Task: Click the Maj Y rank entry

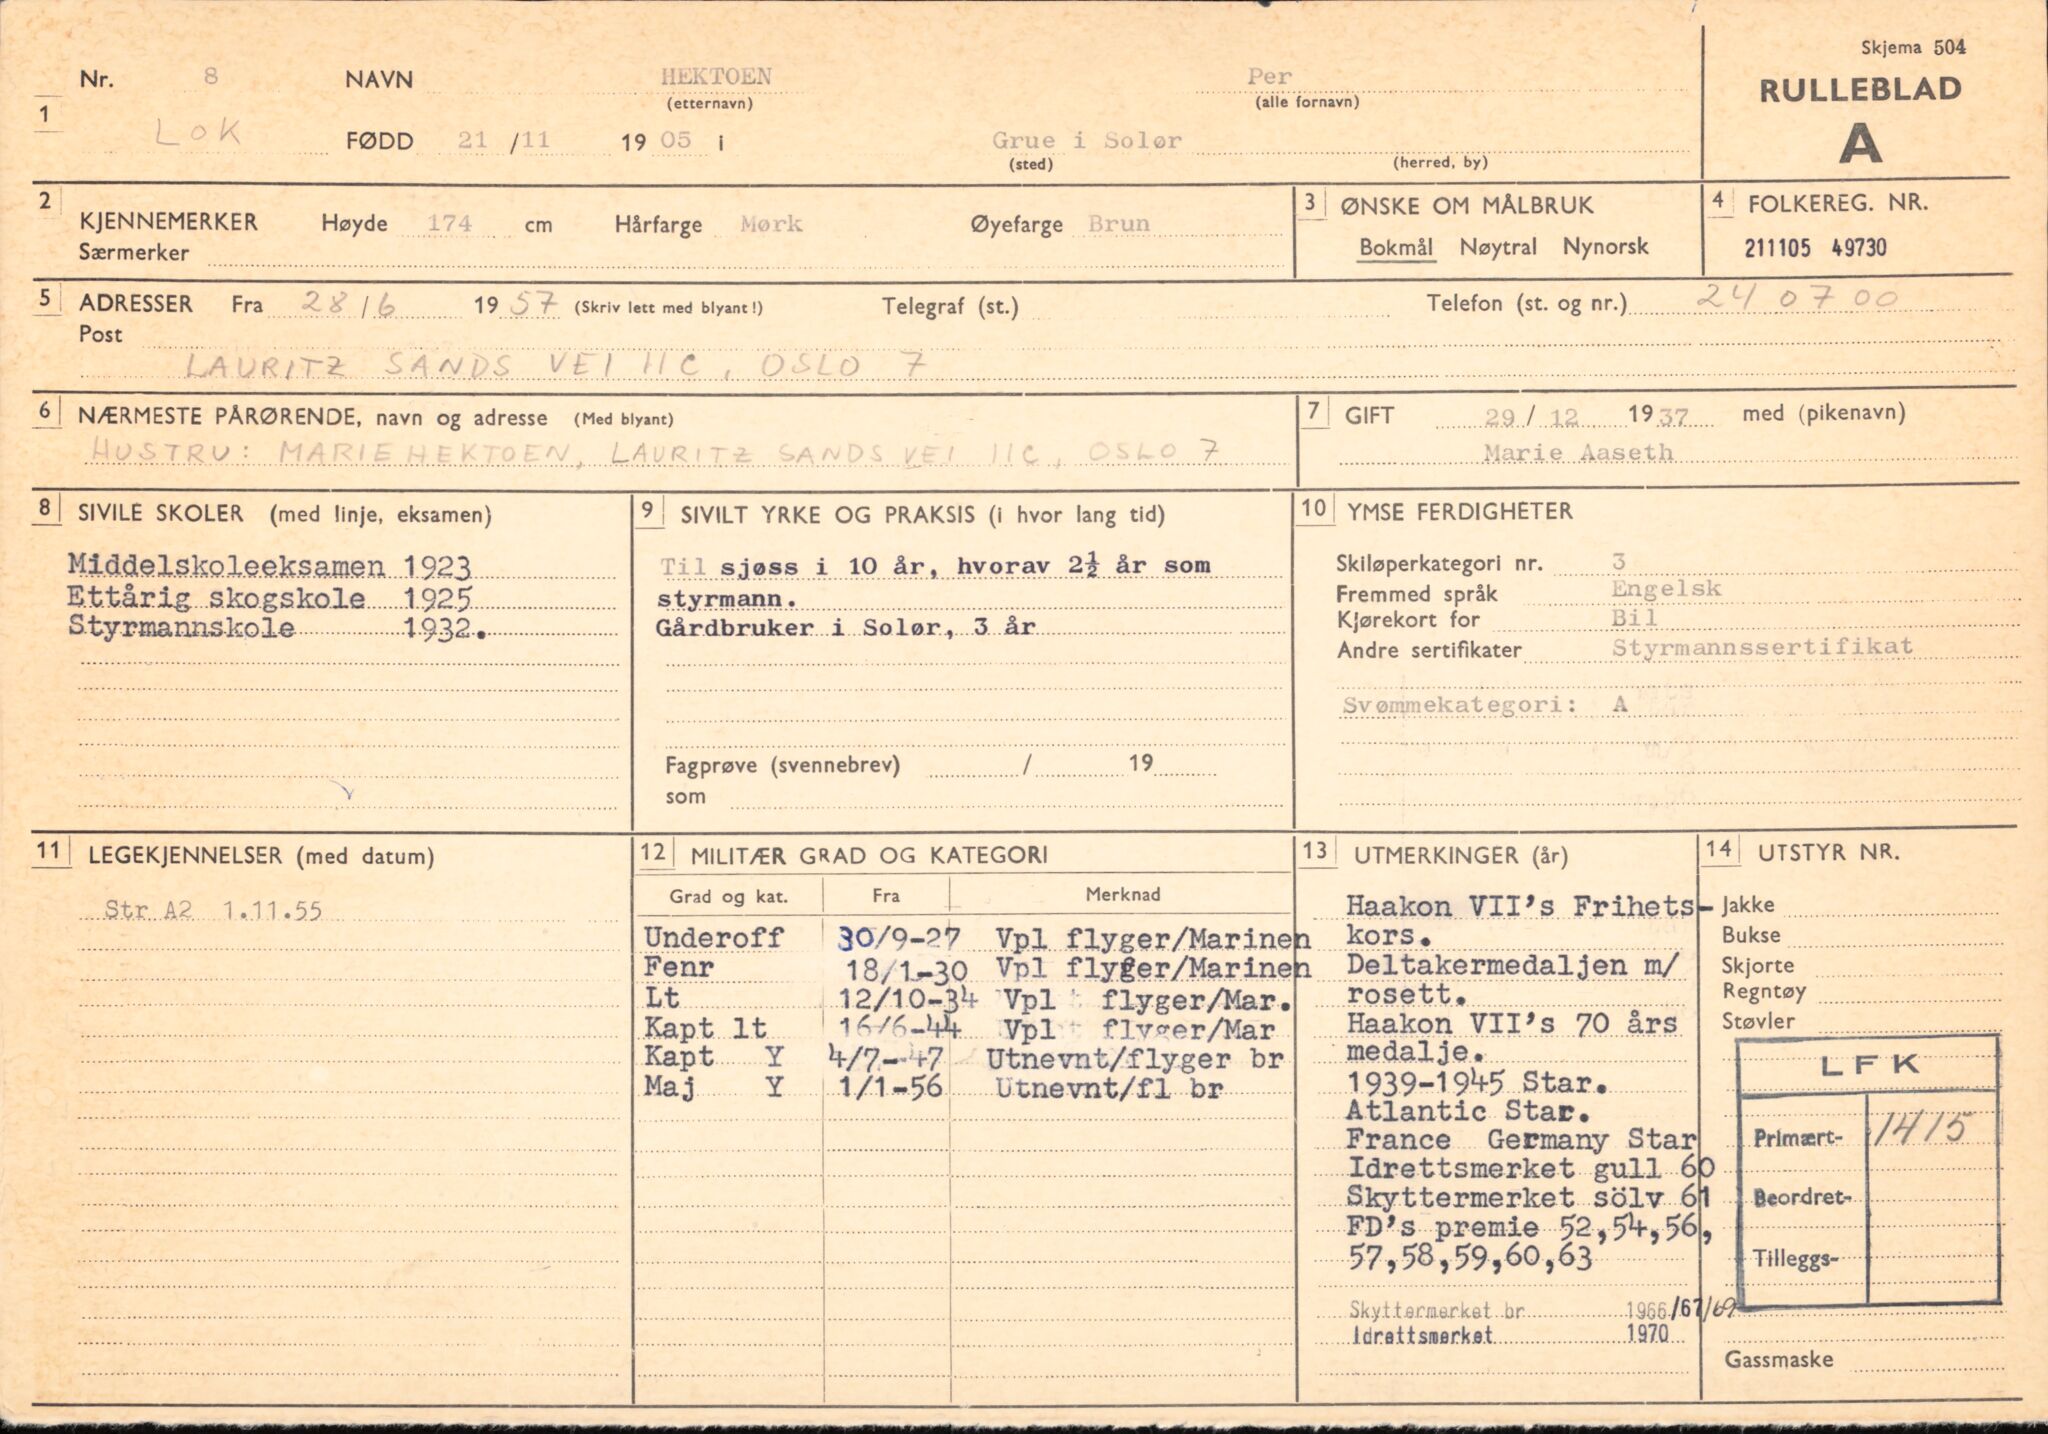Action: (x=714, y=1088)
